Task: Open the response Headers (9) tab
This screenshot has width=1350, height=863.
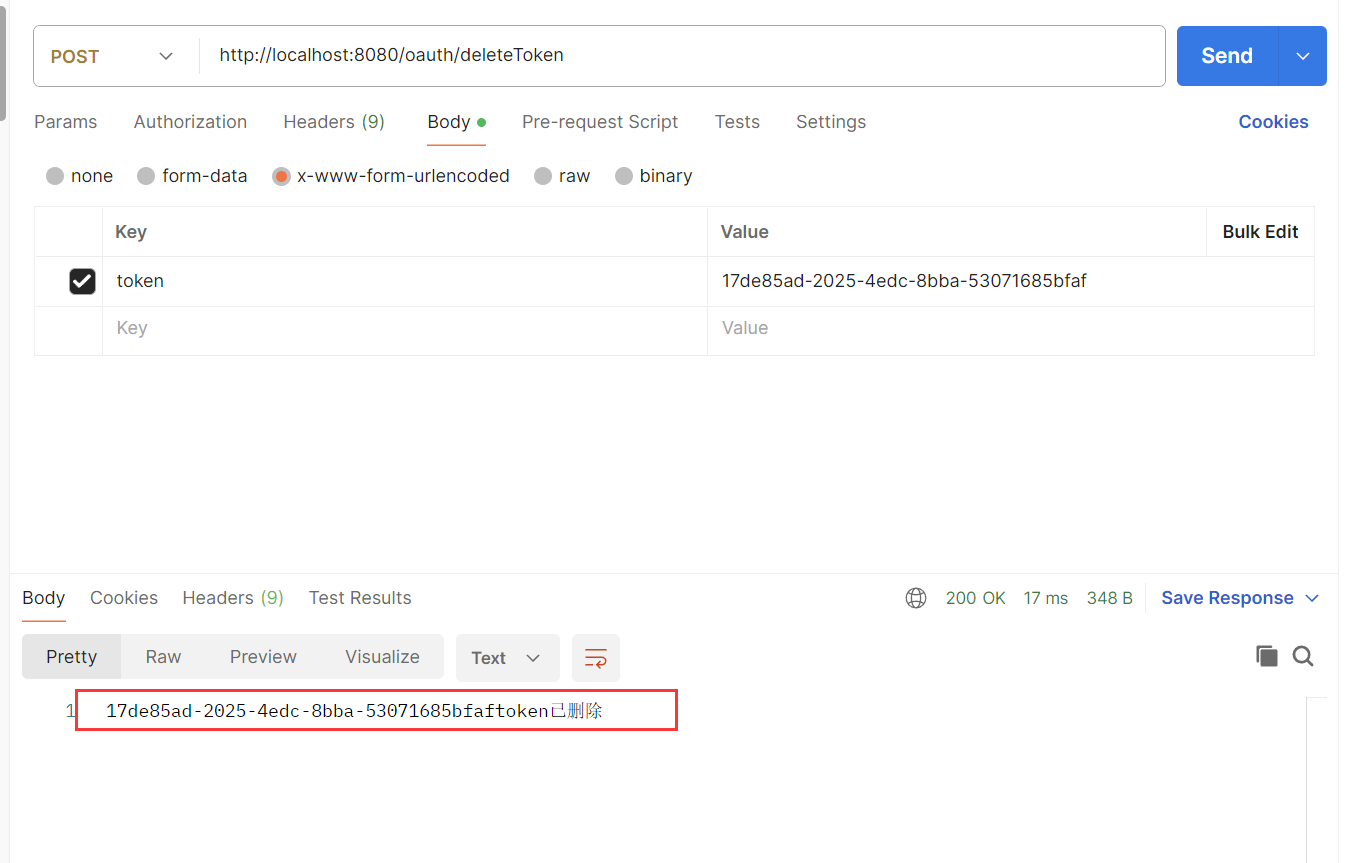Action: click(233, 598)
